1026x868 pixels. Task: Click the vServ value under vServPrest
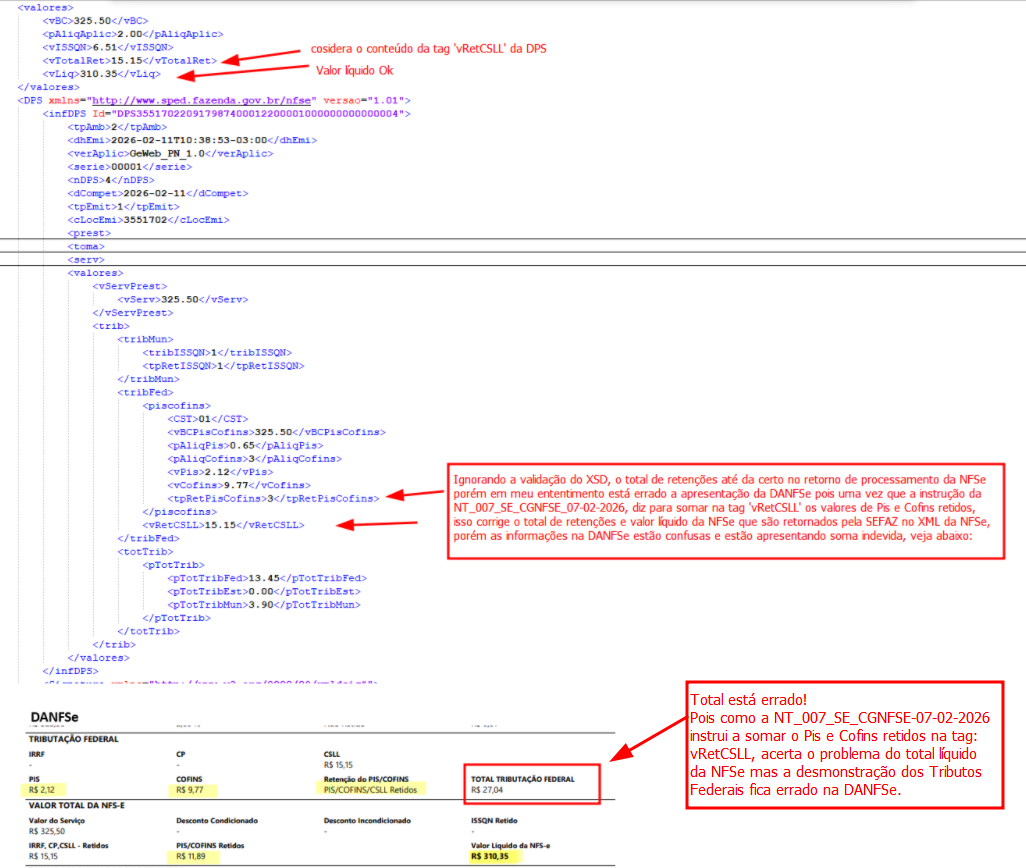[181, 298]
